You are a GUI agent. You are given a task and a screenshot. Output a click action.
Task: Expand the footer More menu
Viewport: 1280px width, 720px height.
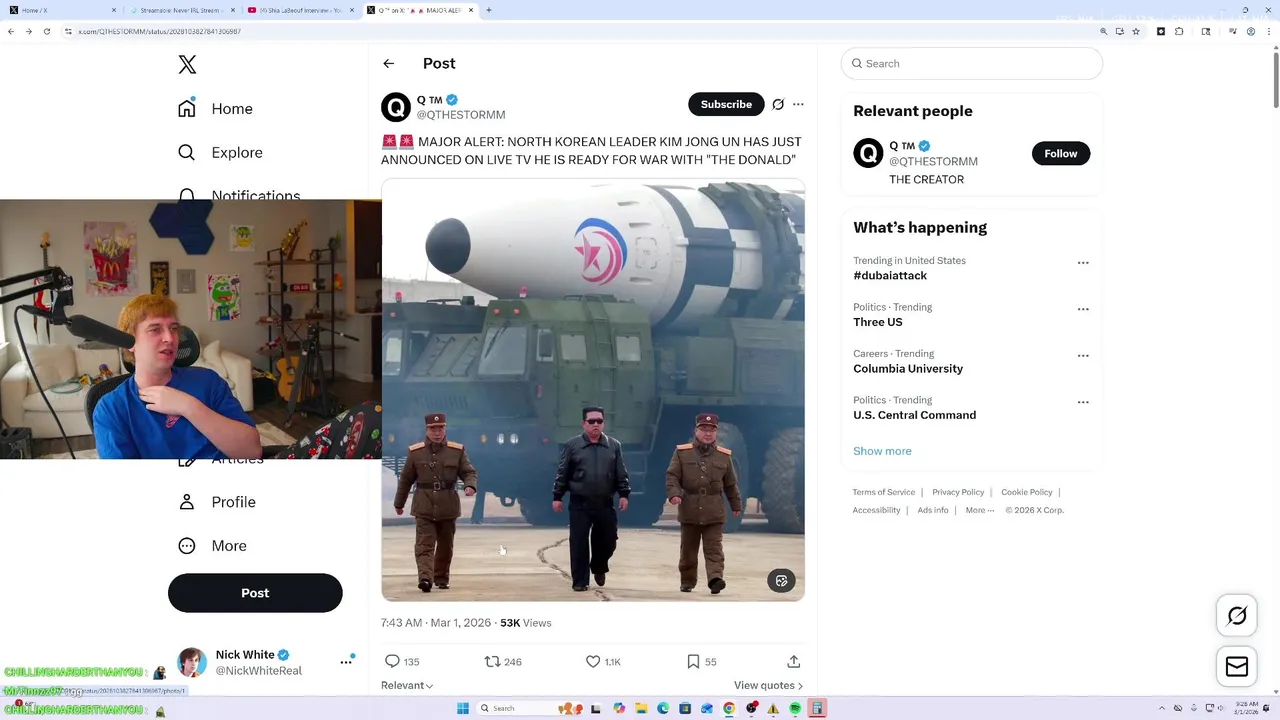(980, 510)
